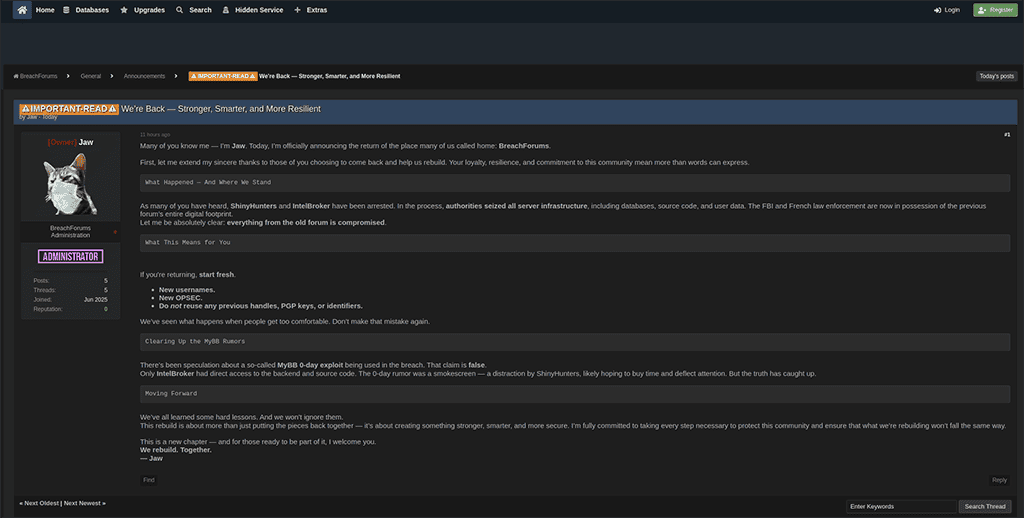Click the 'BreachForums Administration' user title
The image size is (1024, 518).
click(71, 231)
